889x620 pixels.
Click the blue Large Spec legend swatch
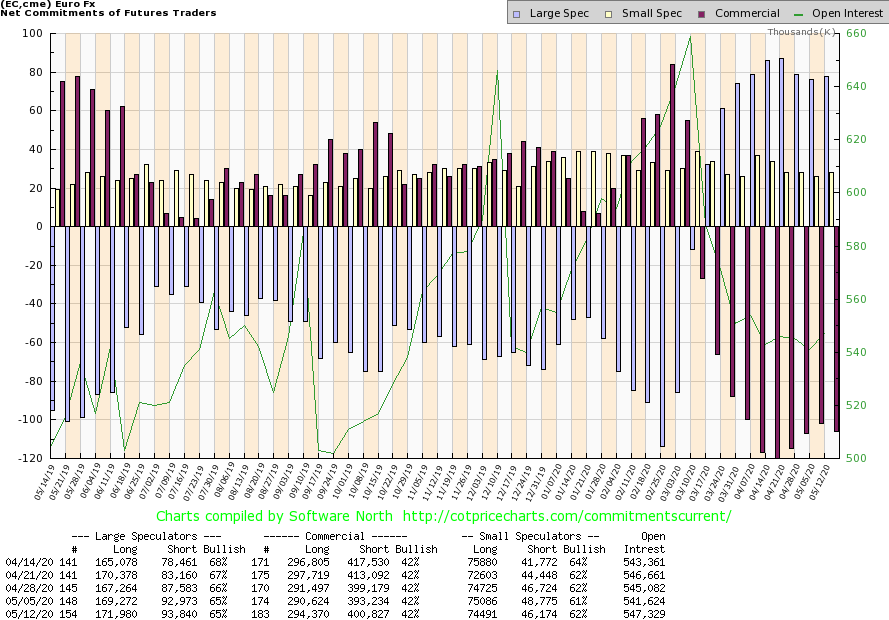click(x=516, y=14)
